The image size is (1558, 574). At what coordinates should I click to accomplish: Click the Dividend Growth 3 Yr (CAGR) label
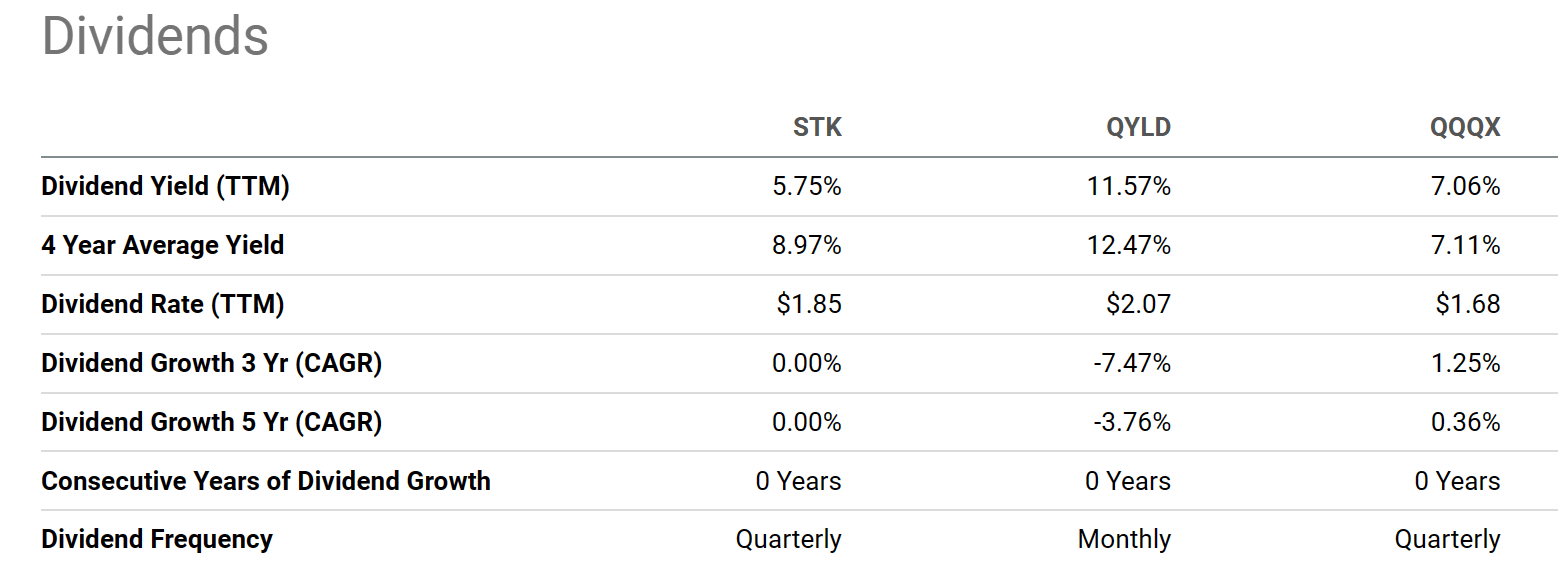211,363
